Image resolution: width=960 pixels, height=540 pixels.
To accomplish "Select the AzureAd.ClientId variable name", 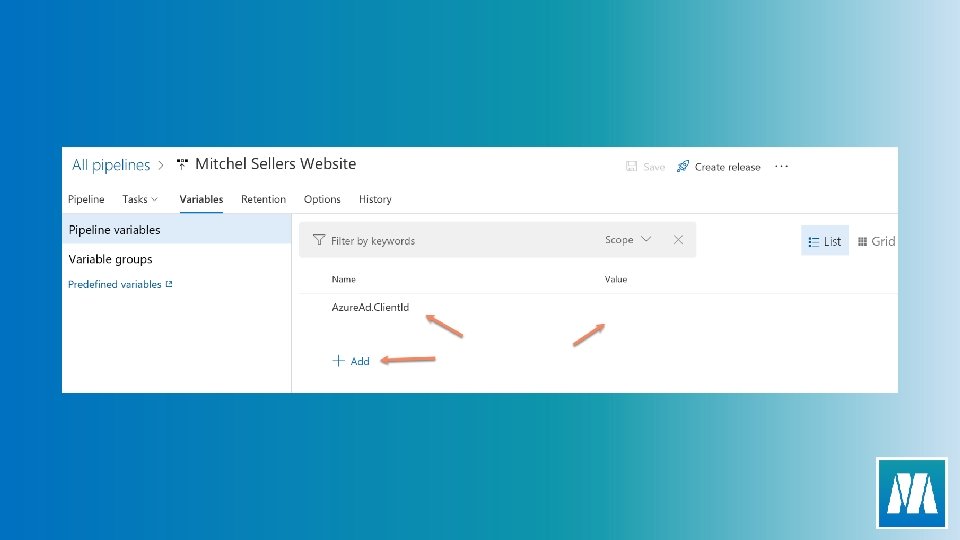I will pyautogui.click(x=370, y=307).
